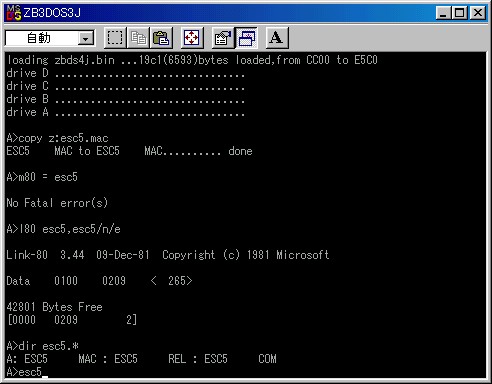The width and height of the screenshot is (492, 384).
Task: Open the MS-DOS system menu icon
Action: [14, 13]
